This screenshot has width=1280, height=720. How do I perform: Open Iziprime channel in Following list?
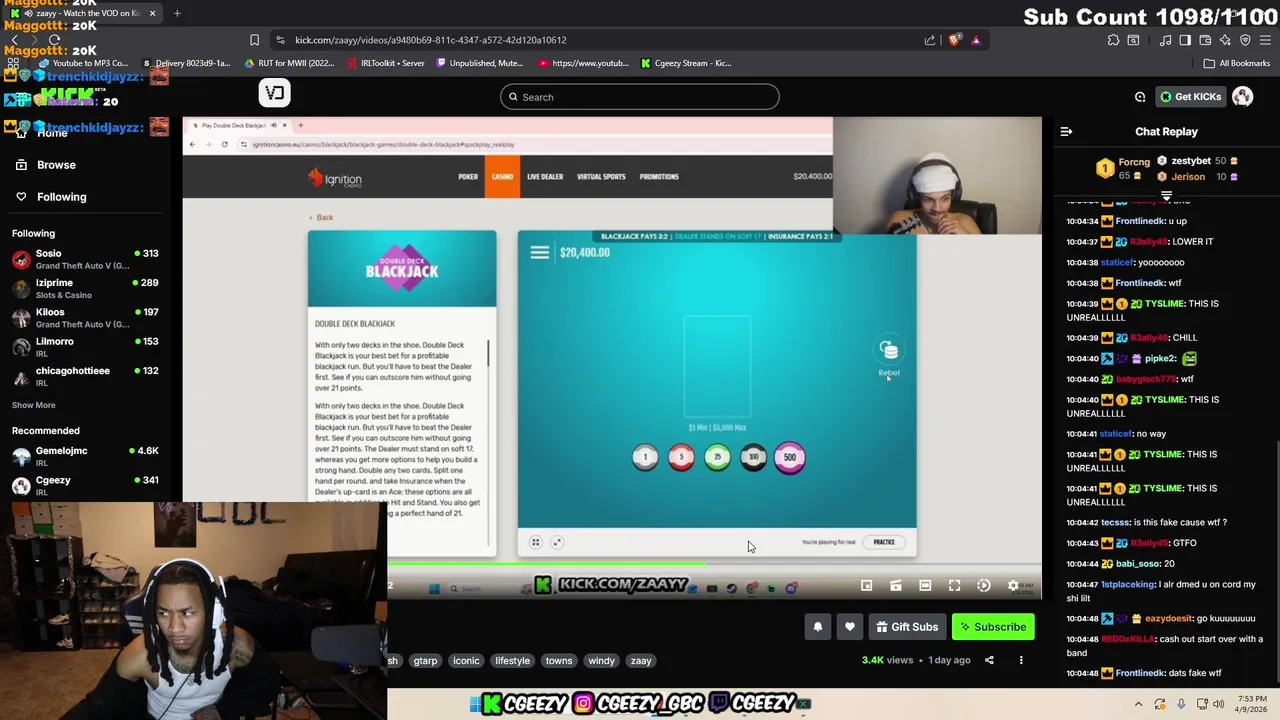(x=85, y=288)
